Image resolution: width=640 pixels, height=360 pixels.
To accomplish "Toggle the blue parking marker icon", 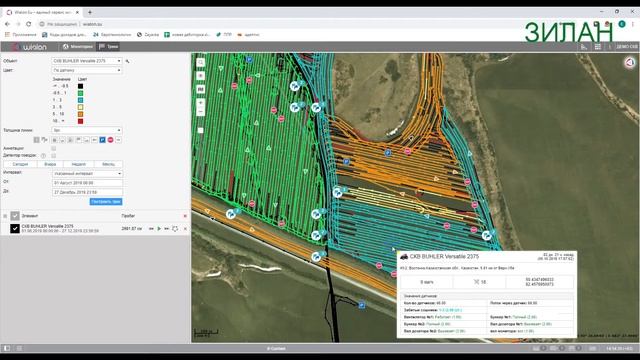I will click(102, 140).
